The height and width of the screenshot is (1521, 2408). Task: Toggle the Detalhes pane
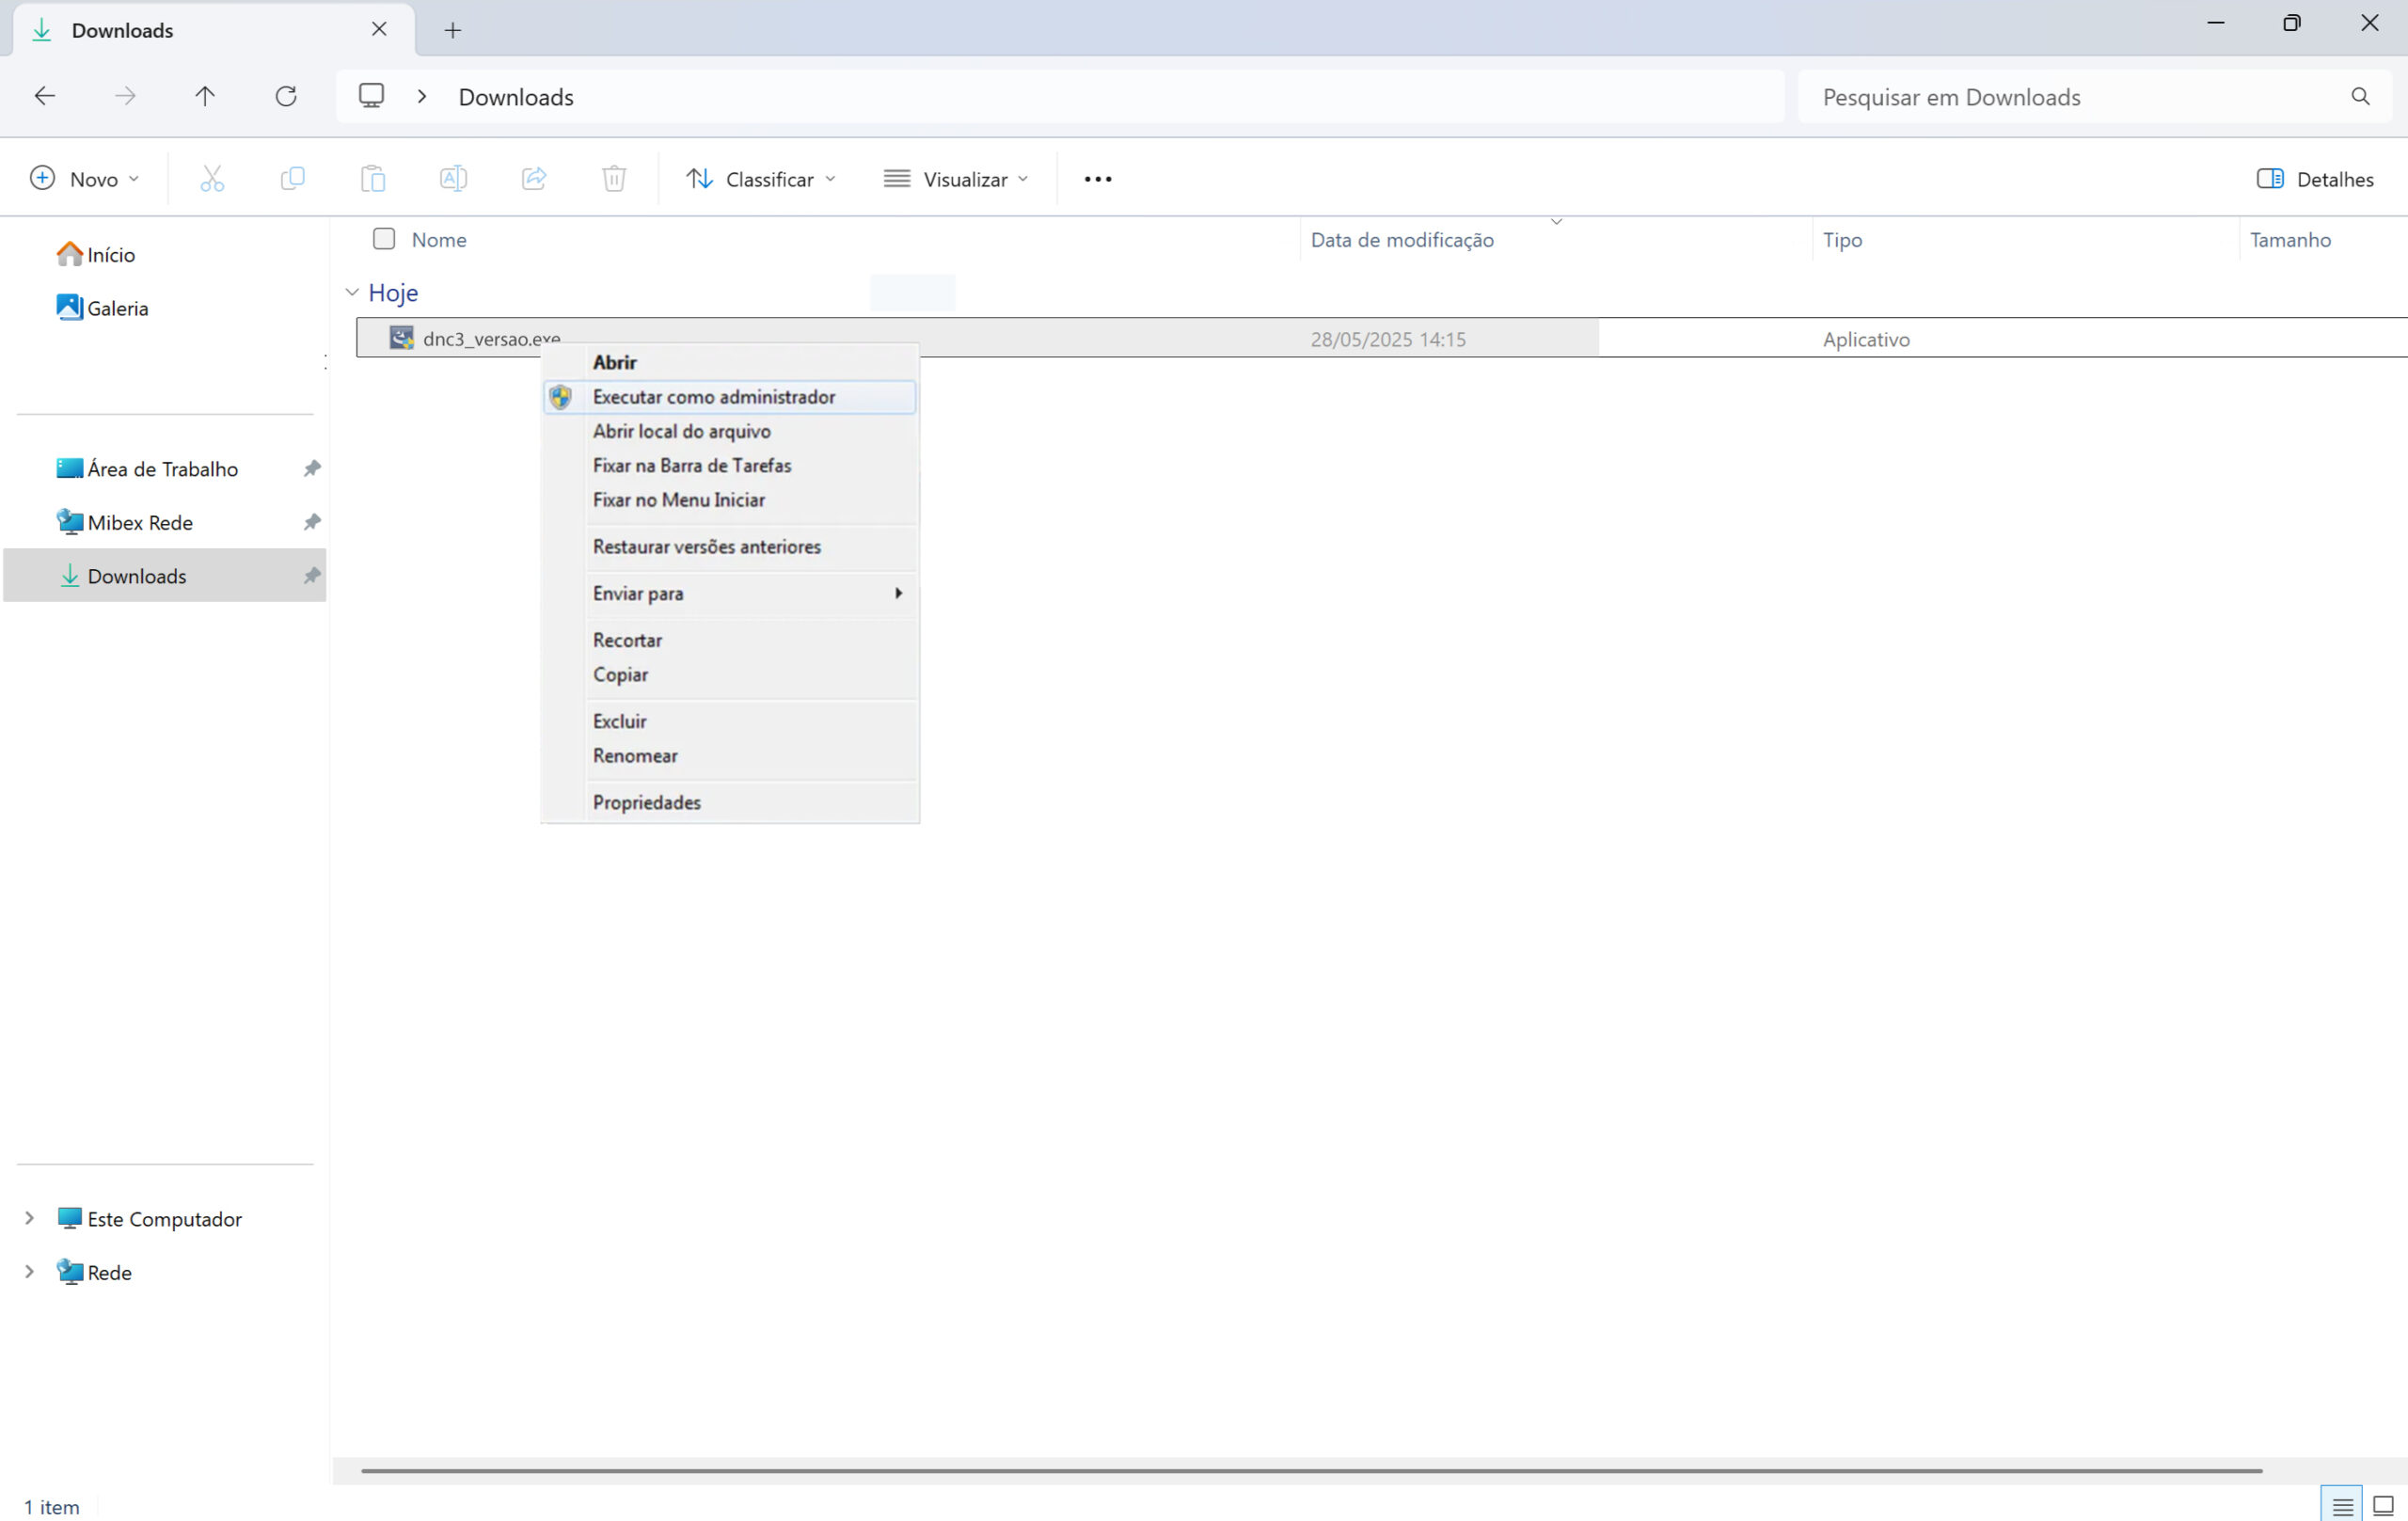(2314, 179)
